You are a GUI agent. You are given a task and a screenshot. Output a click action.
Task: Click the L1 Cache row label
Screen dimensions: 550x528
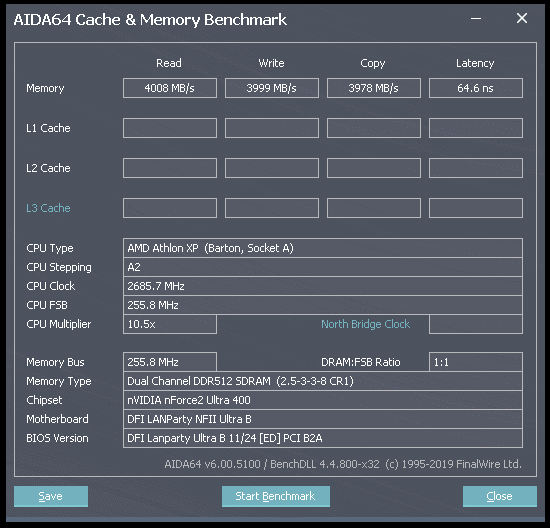pyautogui.click(x=48, y=128)
